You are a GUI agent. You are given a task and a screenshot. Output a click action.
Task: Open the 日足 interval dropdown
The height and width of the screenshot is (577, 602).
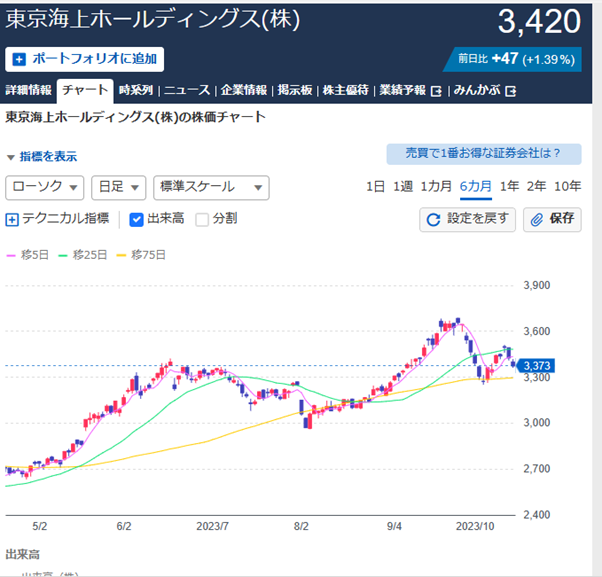click(119, 187)
